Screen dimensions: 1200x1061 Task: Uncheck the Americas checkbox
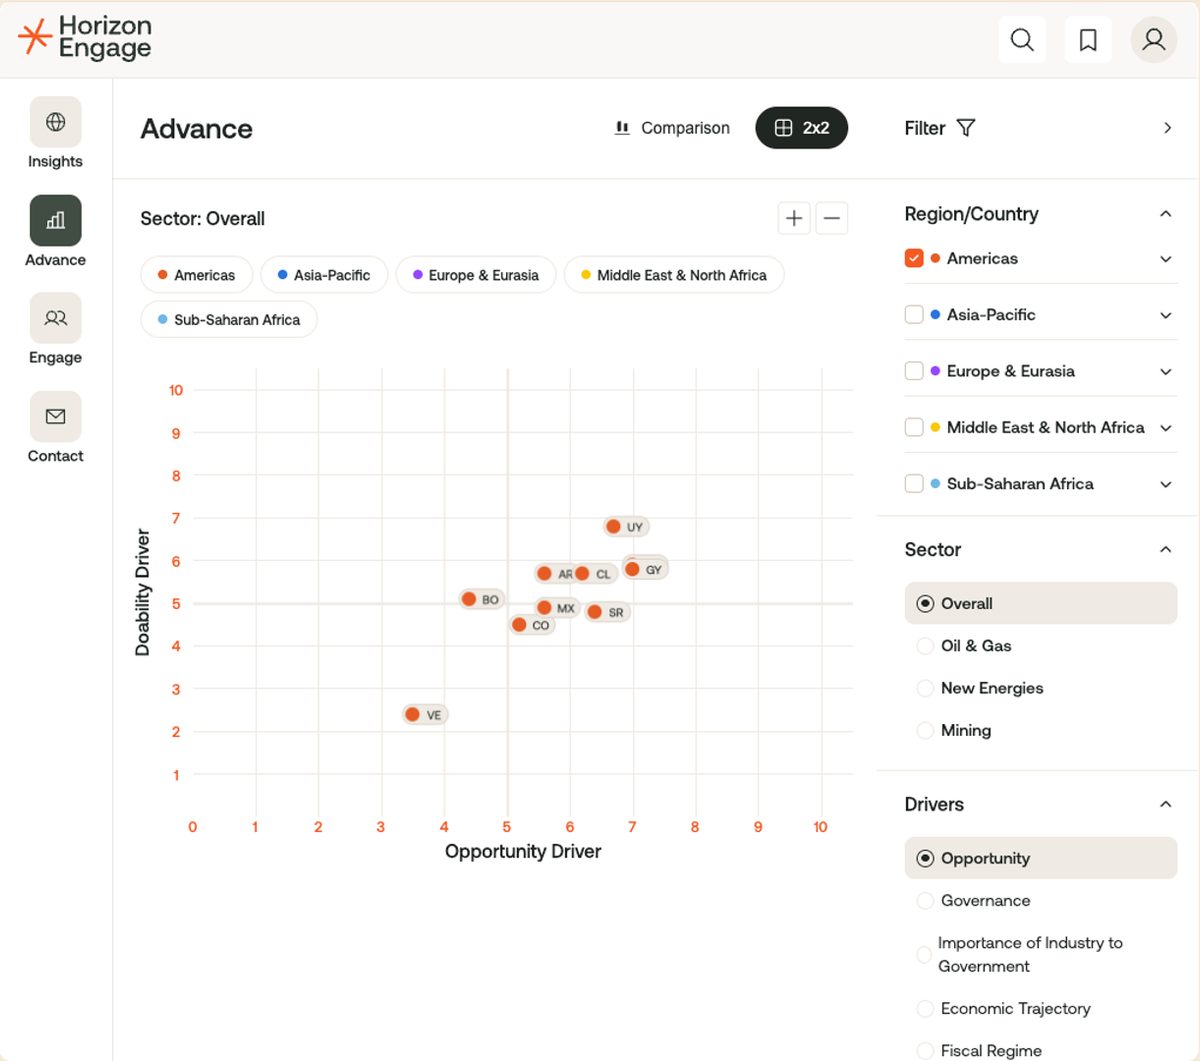coord(914,258)
